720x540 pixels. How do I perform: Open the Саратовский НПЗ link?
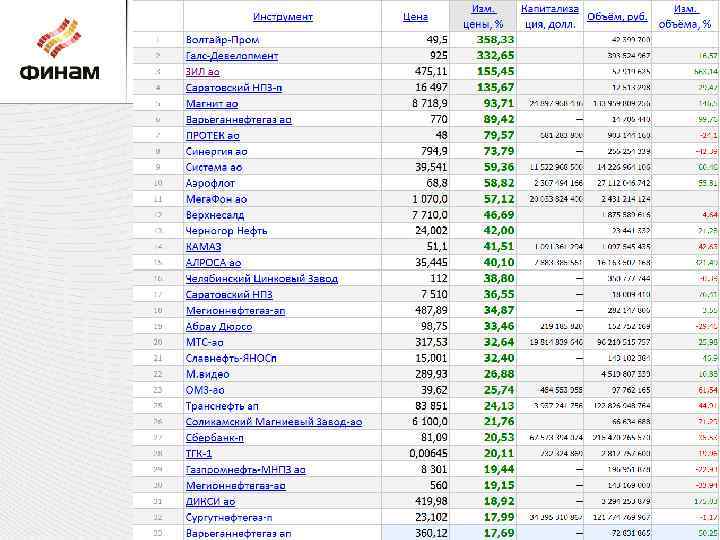click(229, 294)
